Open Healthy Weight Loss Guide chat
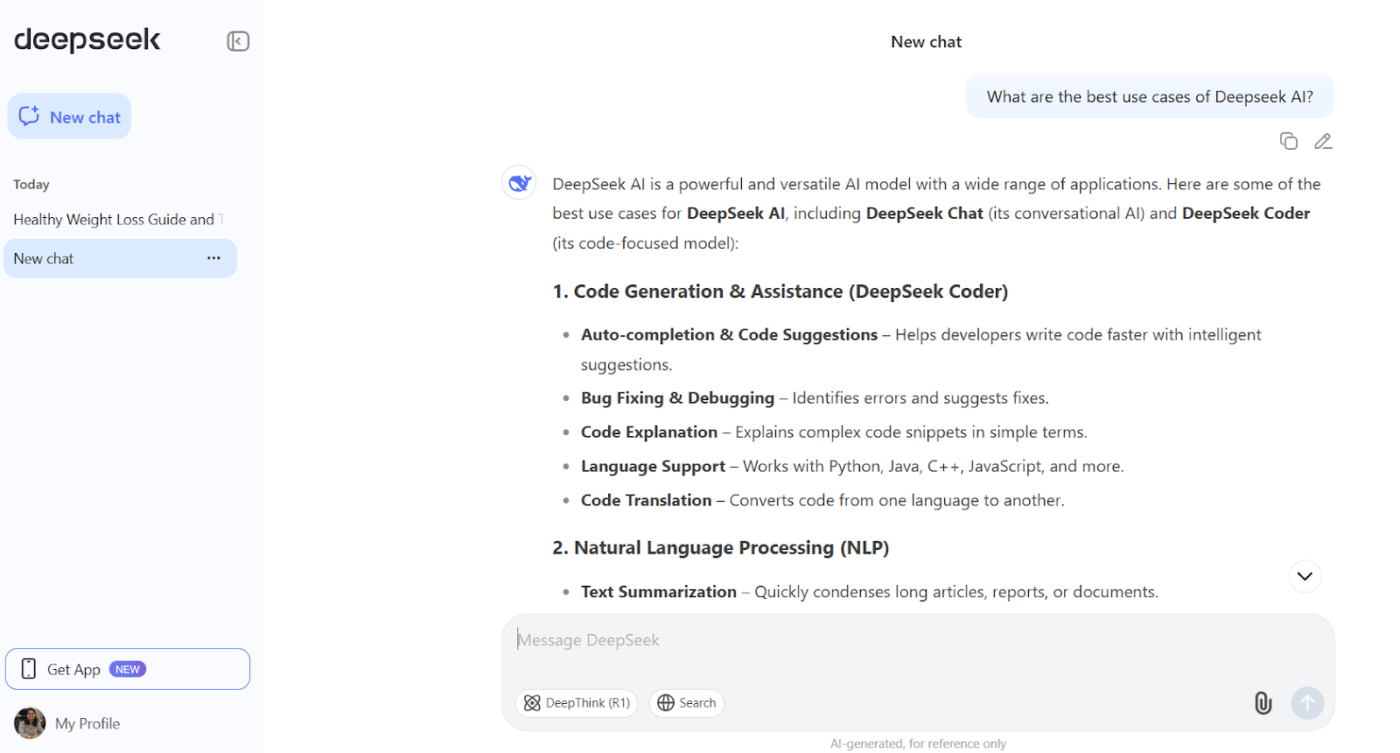This screenshot has height=753, width=1400. click(118, 219)
